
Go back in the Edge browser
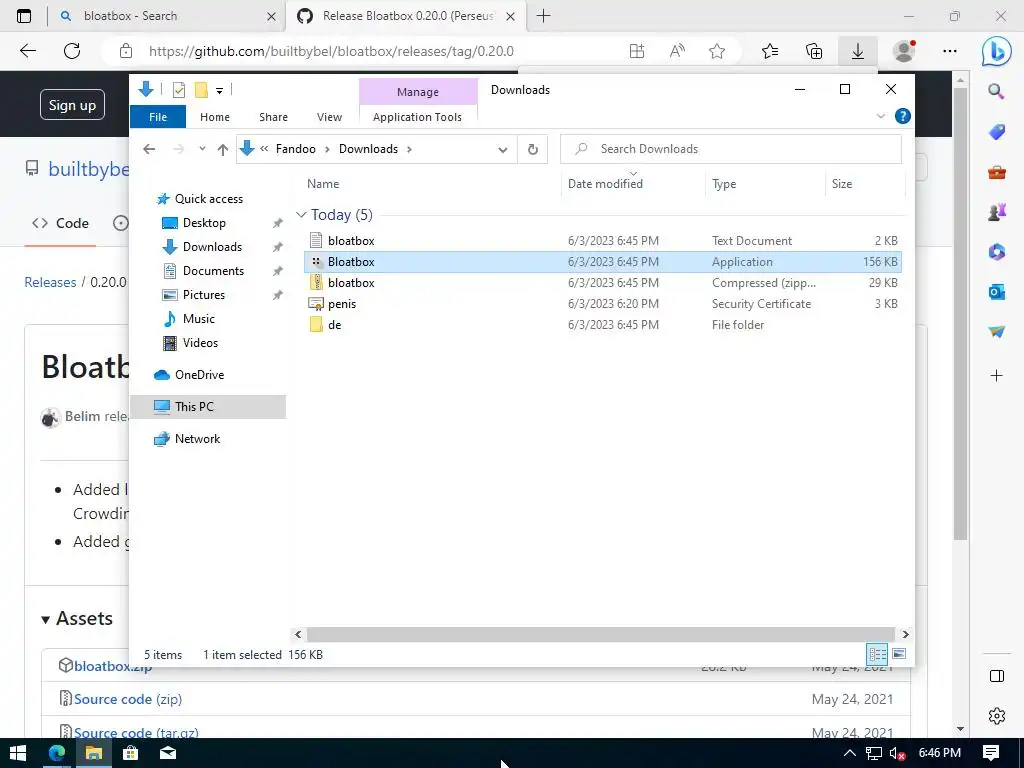tap(27, 51)
